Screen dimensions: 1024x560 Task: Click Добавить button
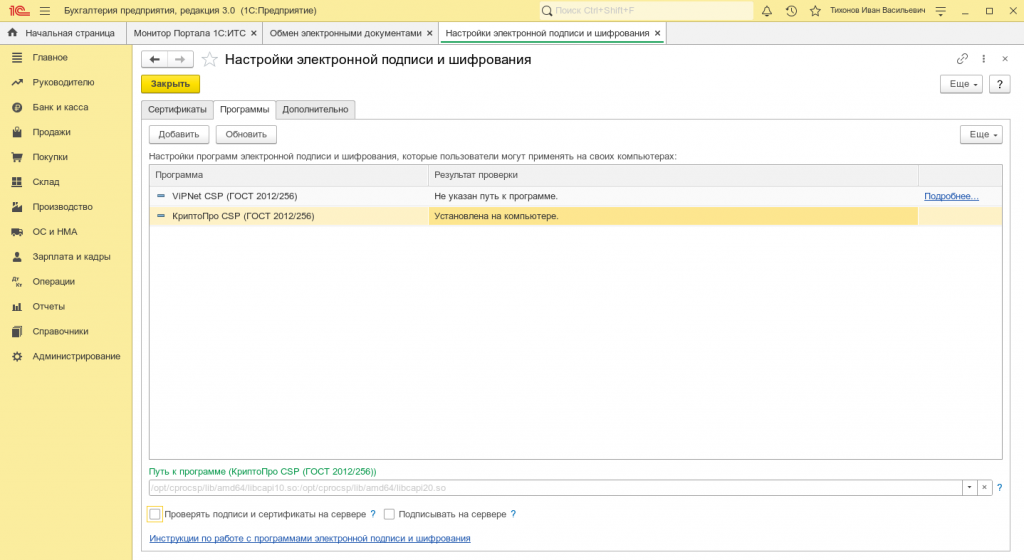click(179, 134)
